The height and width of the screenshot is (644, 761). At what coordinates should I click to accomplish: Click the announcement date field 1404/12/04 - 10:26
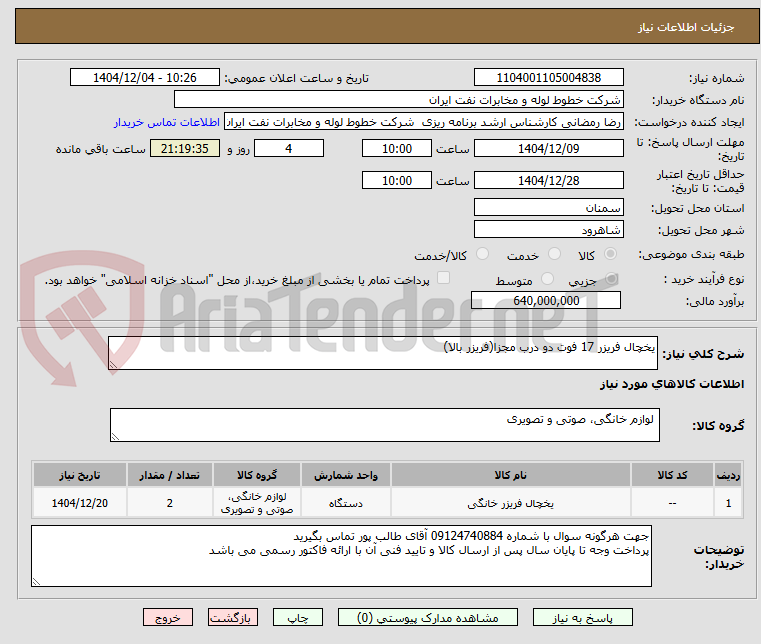click(145, 78)
